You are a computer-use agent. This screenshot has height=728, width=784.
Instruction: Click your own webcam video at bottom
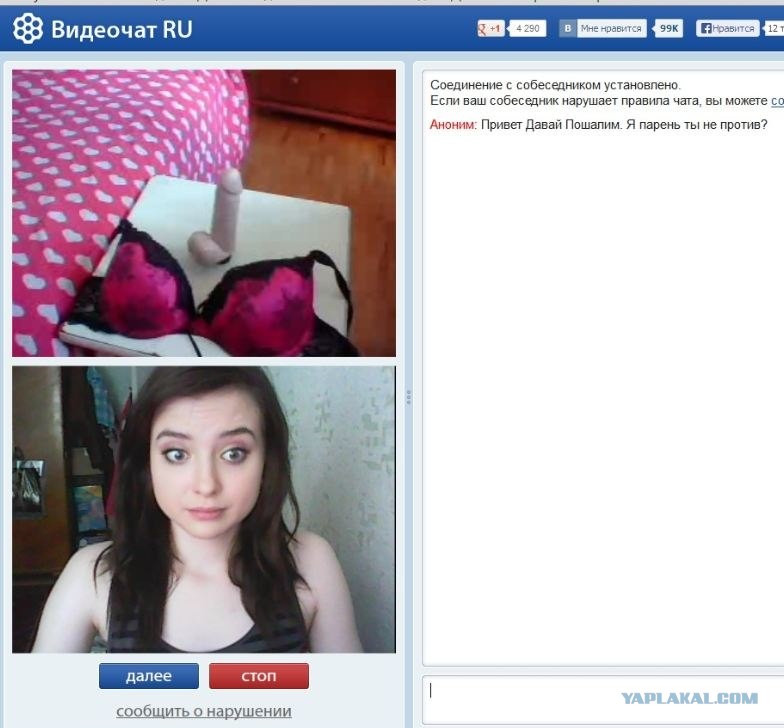[204, 510]
